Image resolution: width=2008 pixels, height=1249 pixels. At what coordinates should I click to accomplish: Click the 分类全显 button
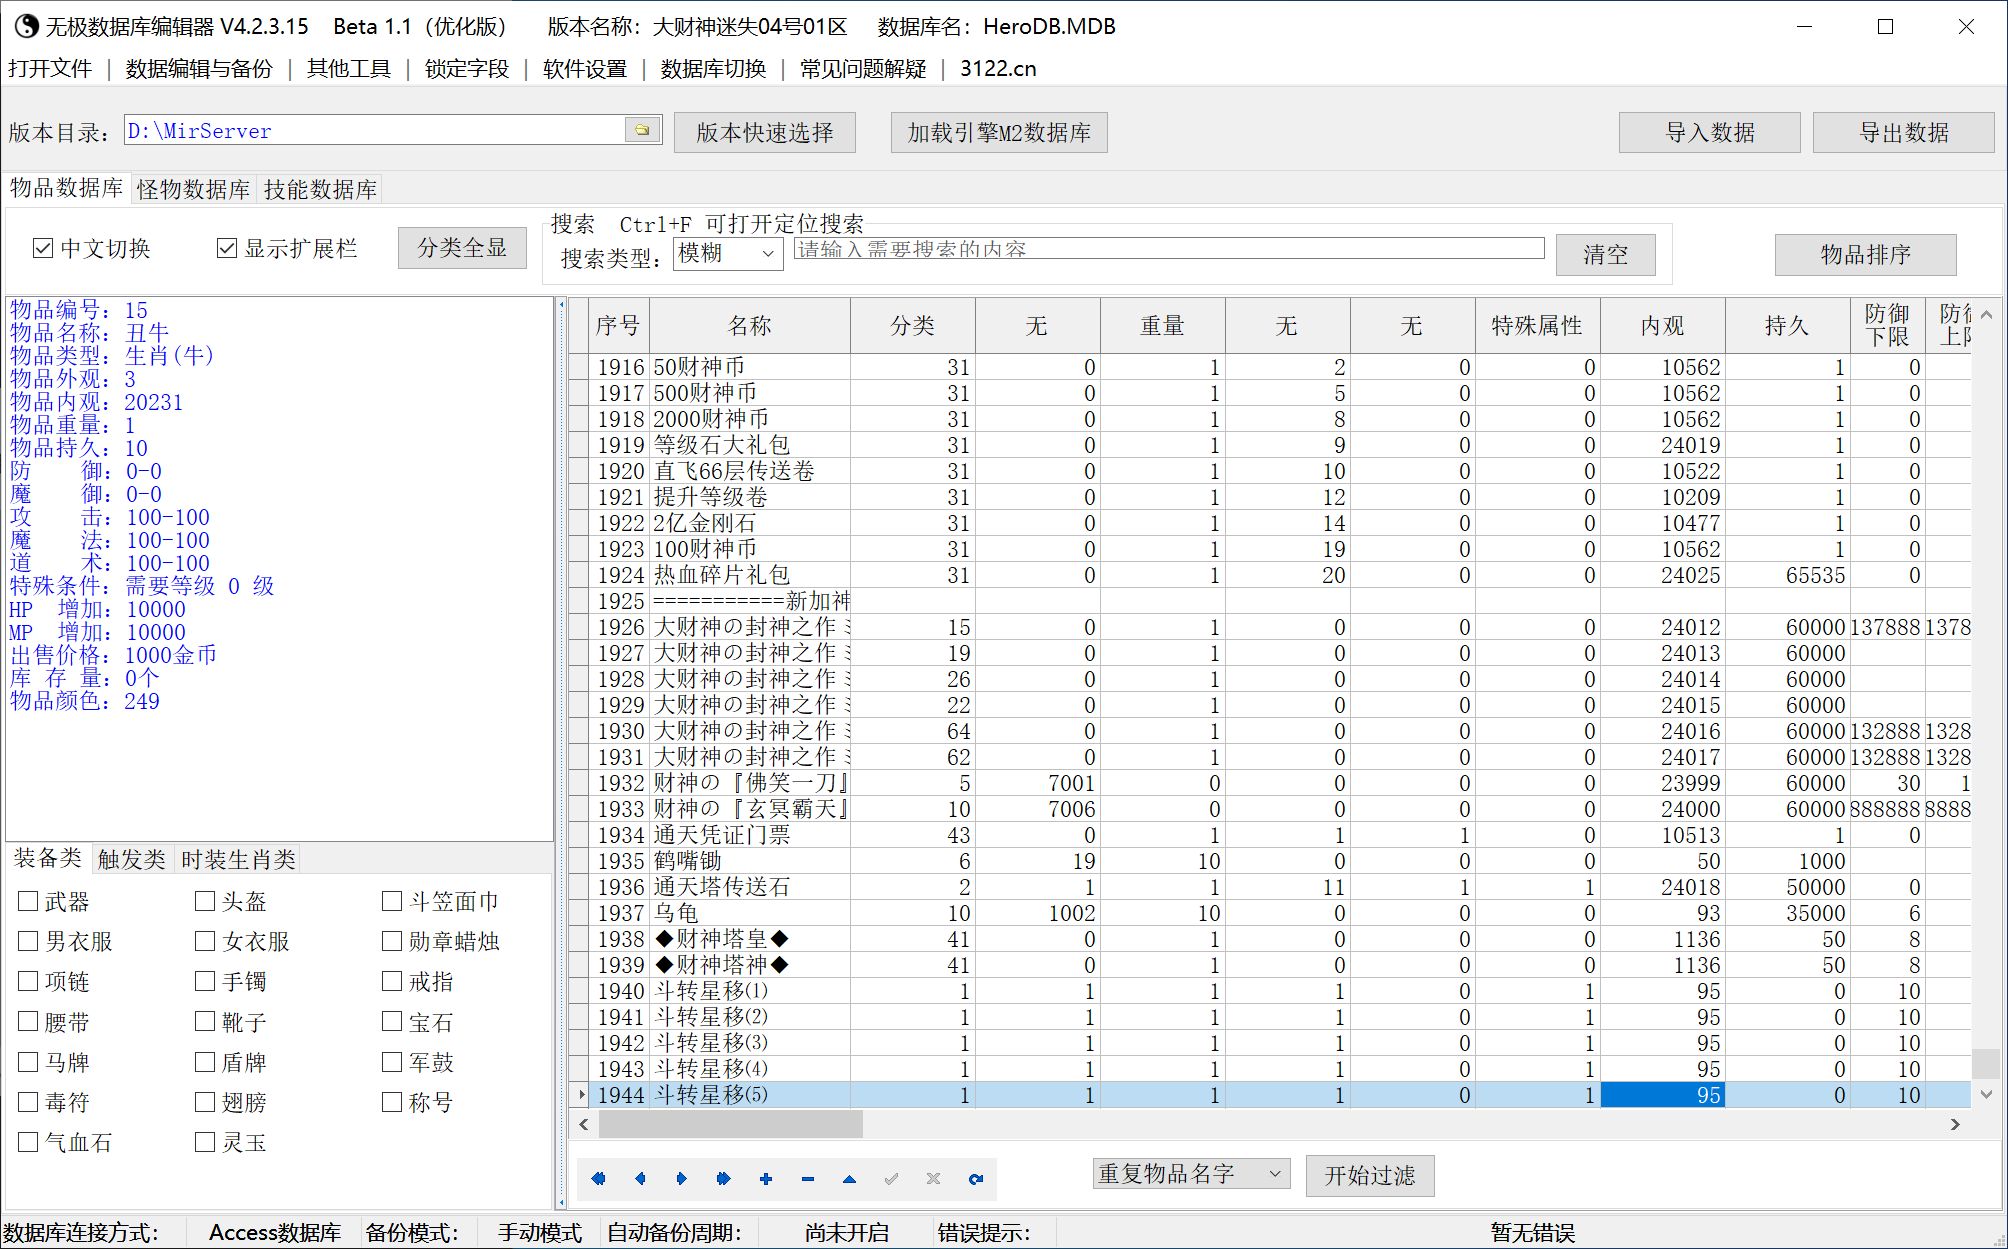pos(462,248)
